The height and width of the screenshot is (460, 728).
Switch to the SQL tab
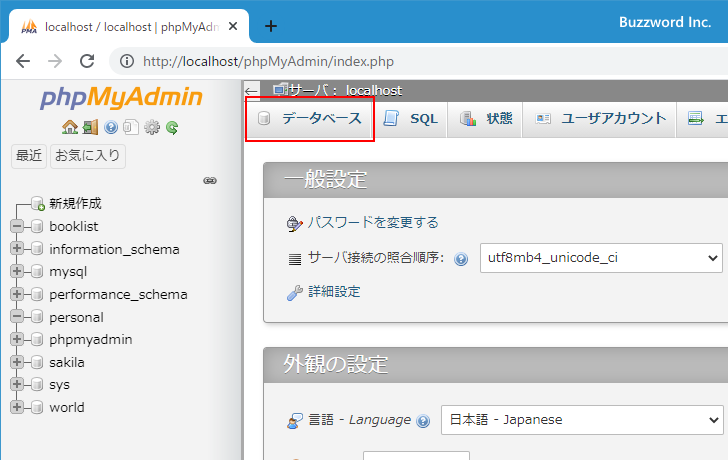point(411,118)
